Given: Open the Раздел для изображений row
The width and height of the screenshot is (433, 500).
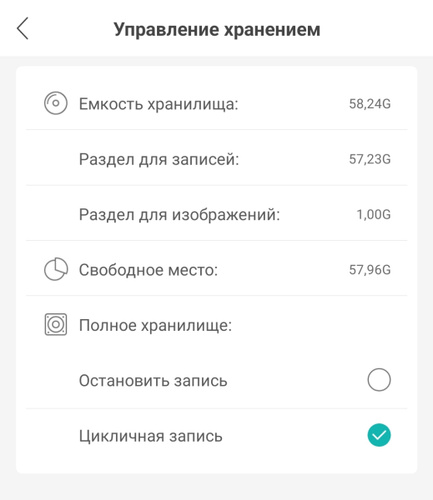Looking at the screenshot, I should [217, 213].
